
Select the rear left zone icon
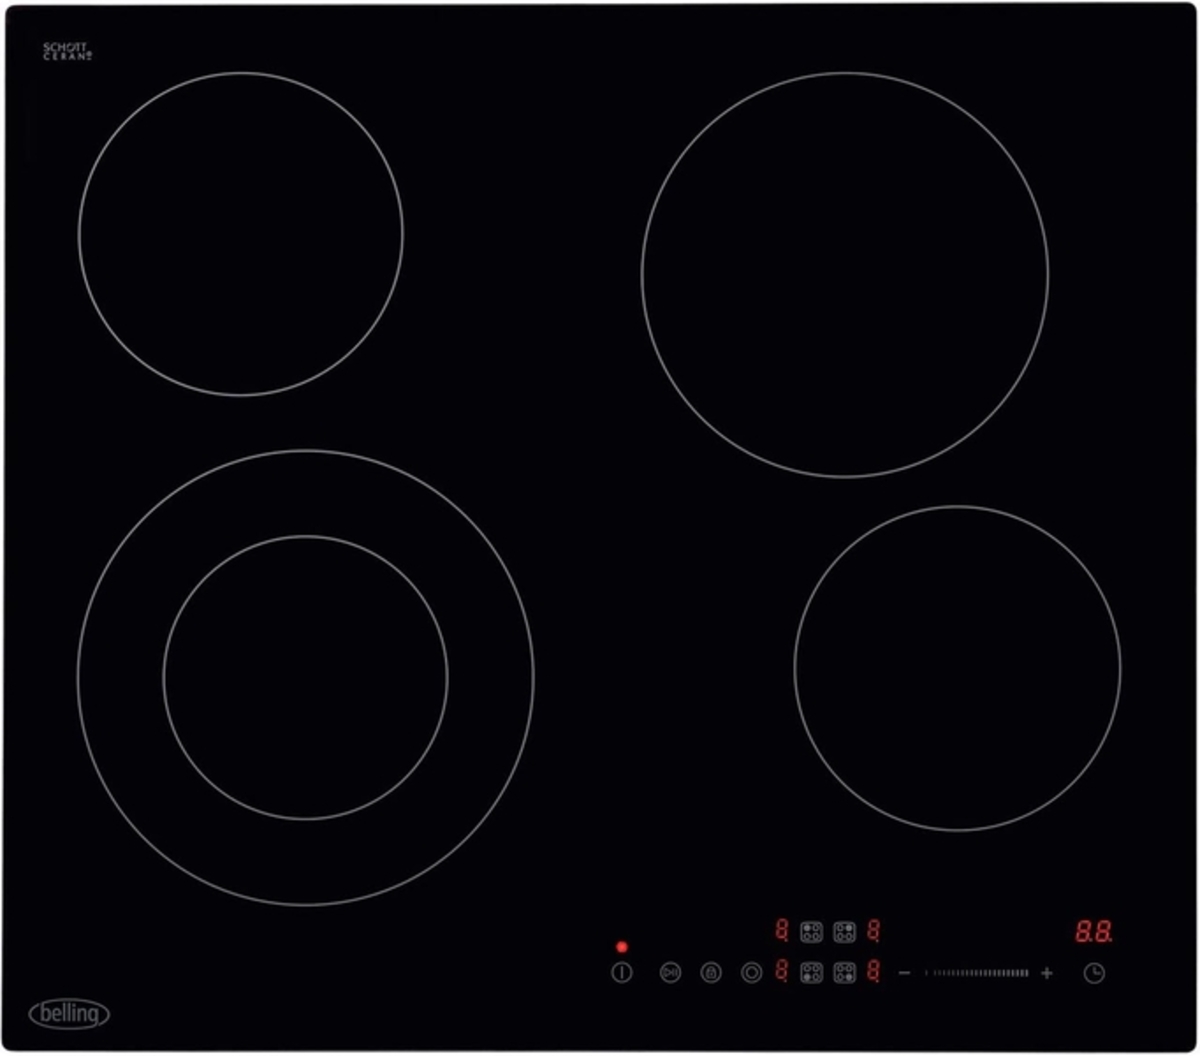pyautogui.click(x=811, y=932)
